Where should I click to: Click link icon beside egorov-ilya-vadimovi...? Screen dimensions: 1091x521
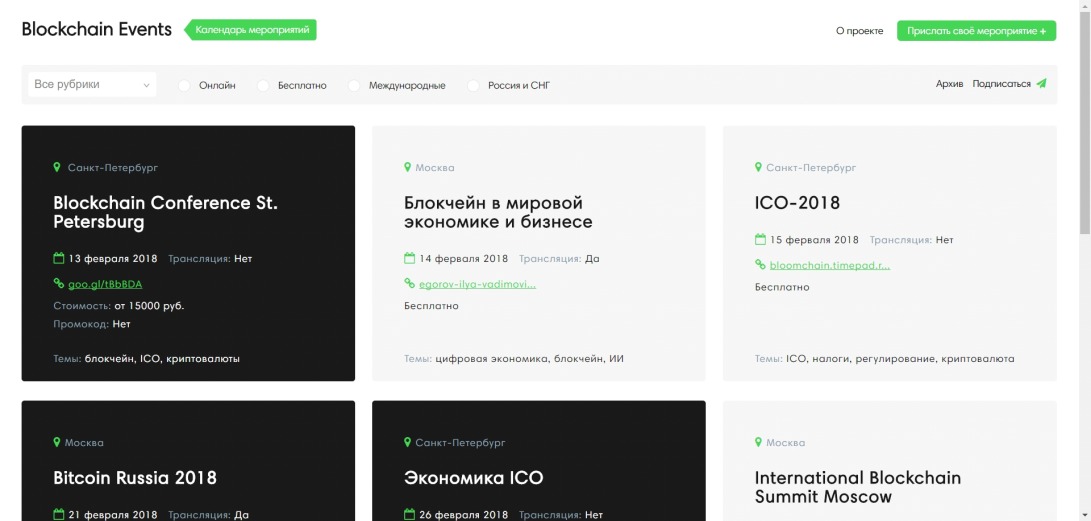409,283
